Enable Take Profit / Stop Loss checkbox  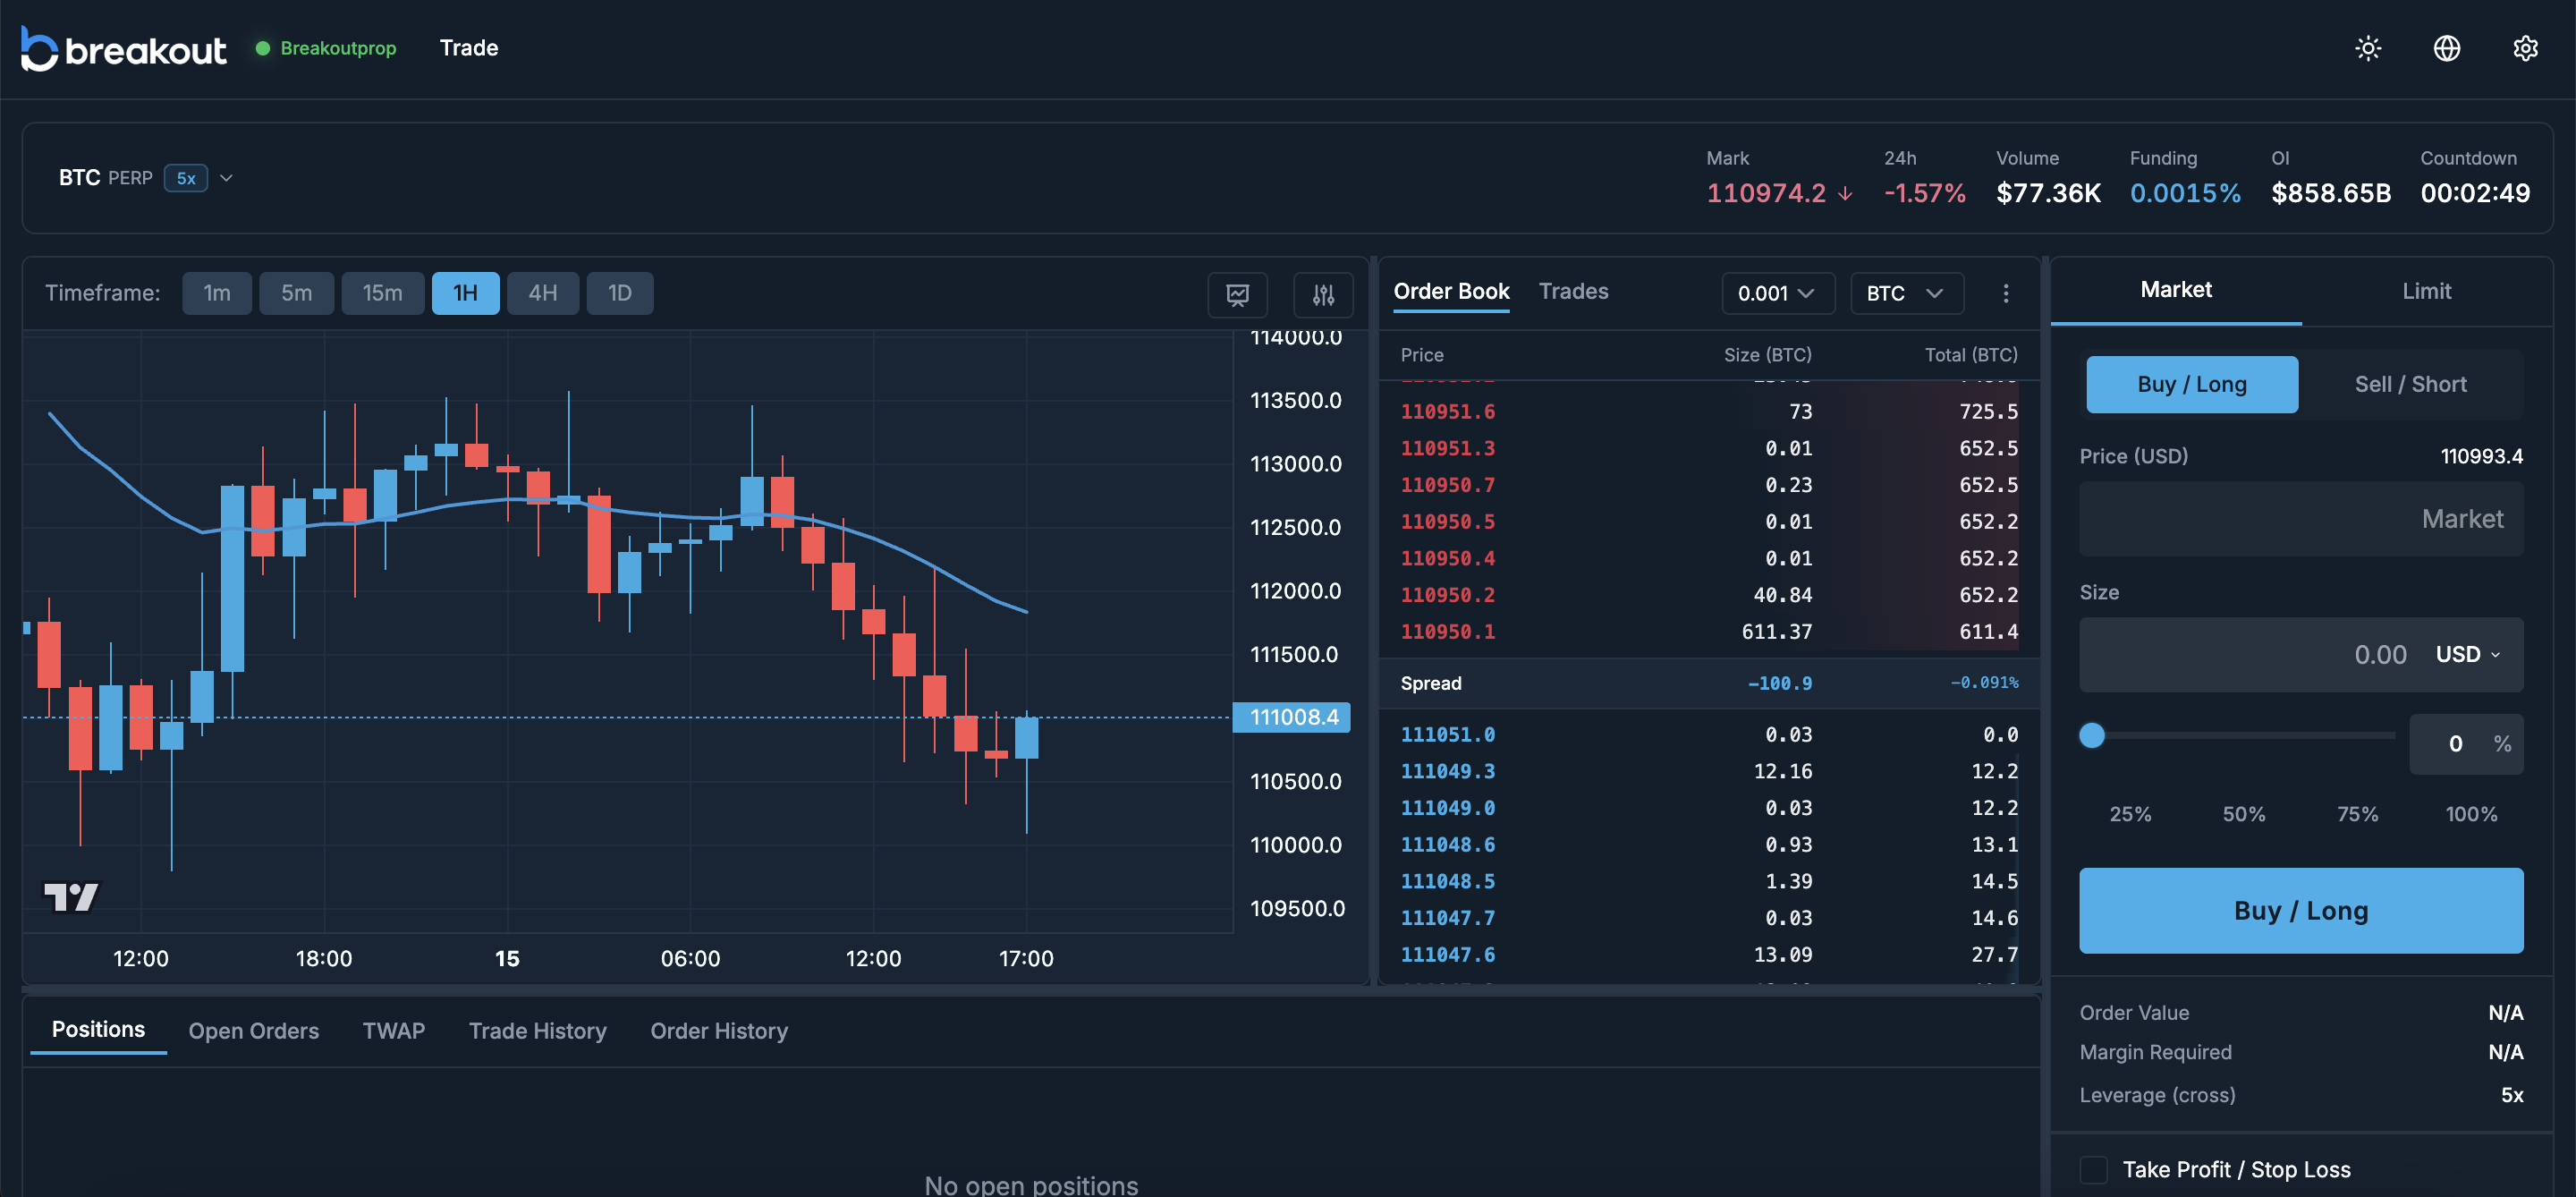2093,1169
